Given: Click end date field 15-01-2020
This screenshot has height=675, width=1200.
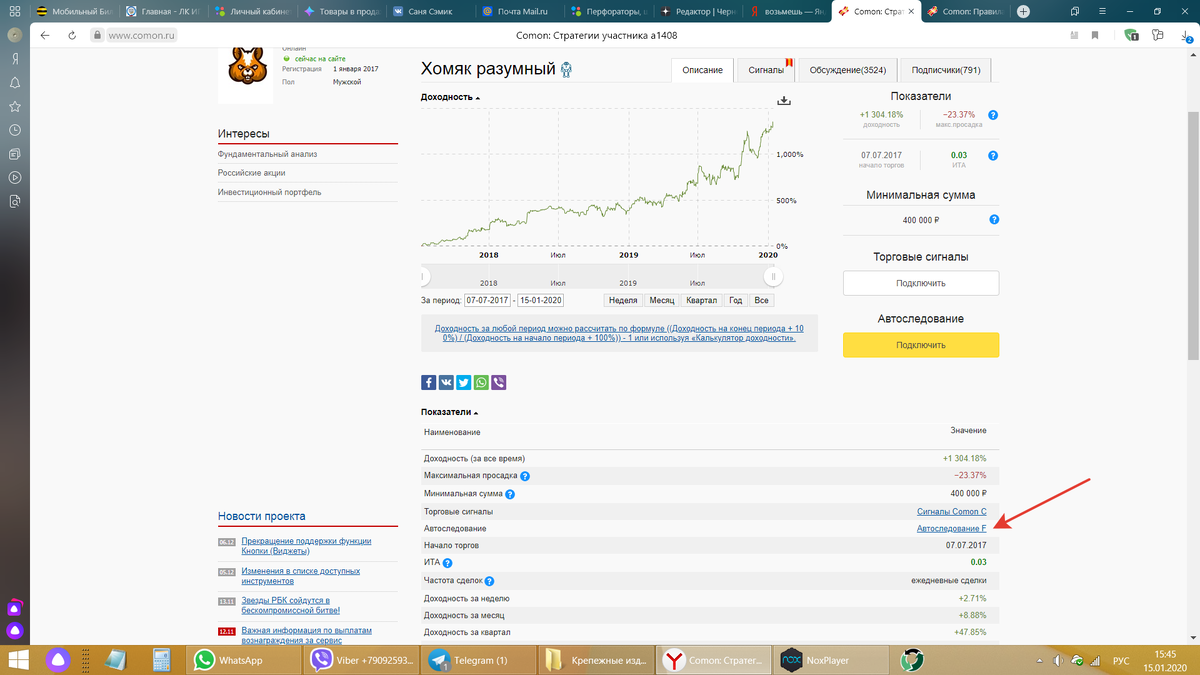Looking at the screenshot, I should pyautogui.click(x=541, y=300).
